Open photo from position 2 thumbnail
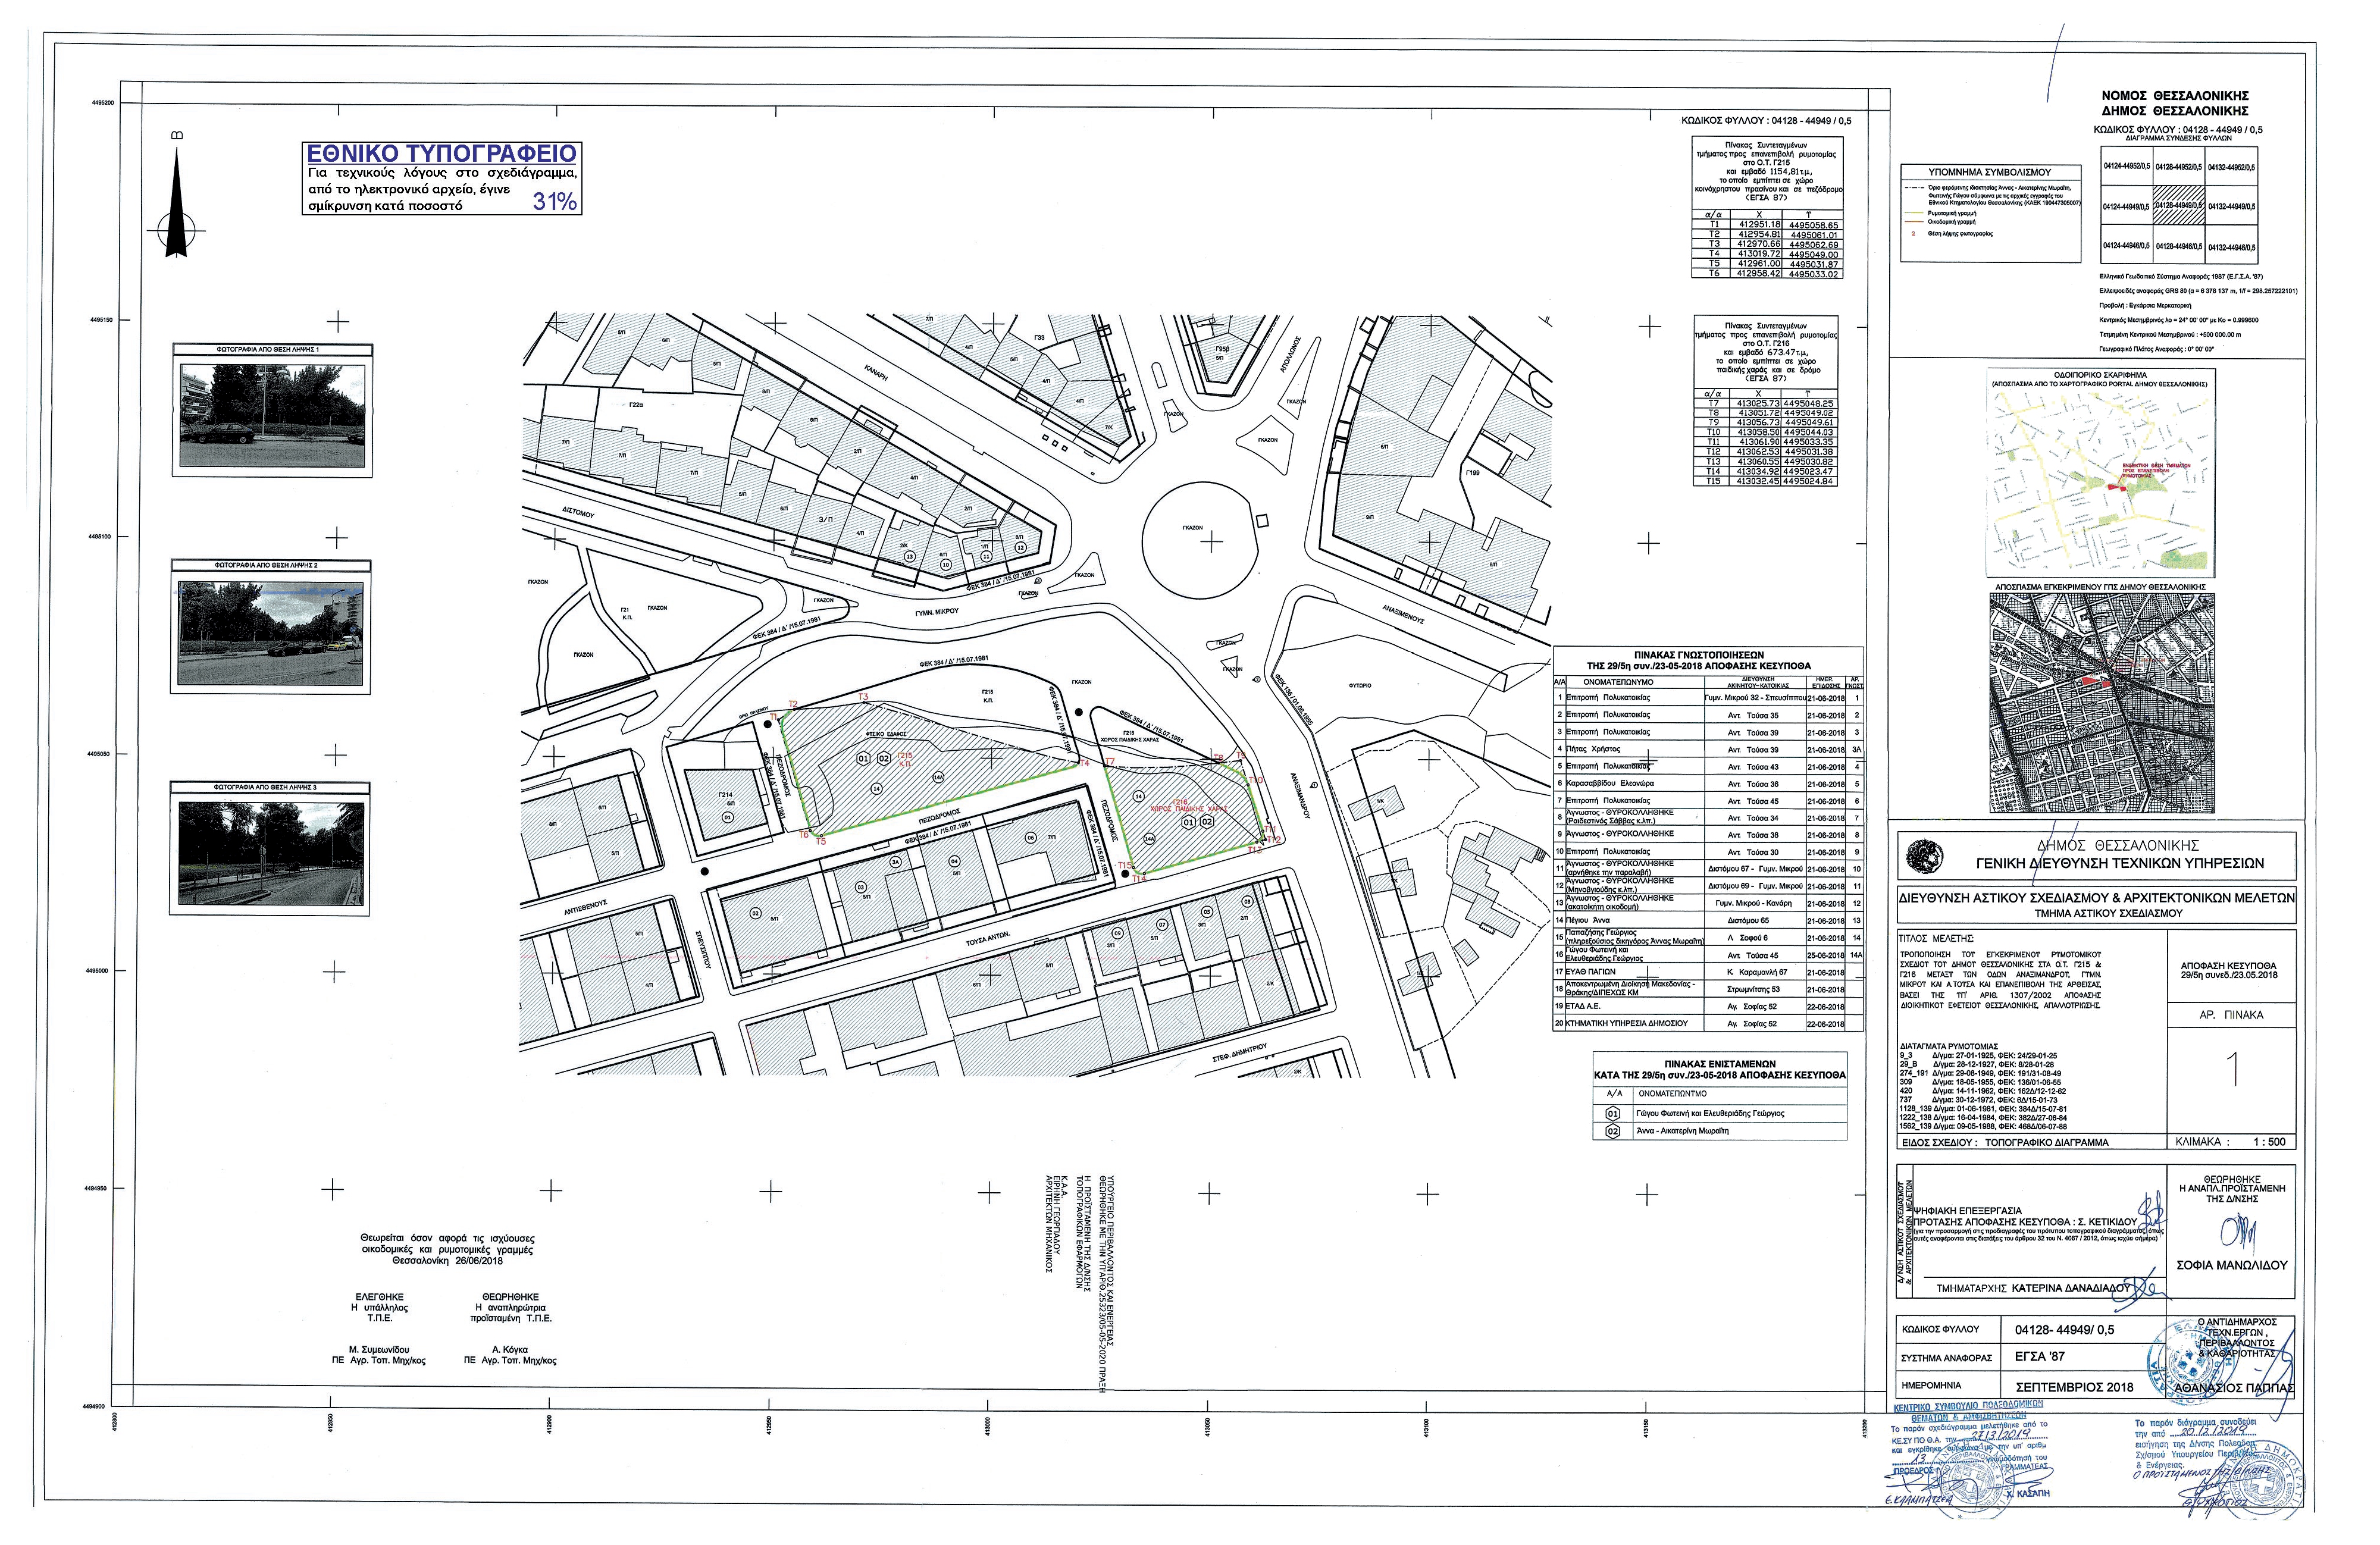The height and width of the screenshot is (1545, 2380). point(270,633)
